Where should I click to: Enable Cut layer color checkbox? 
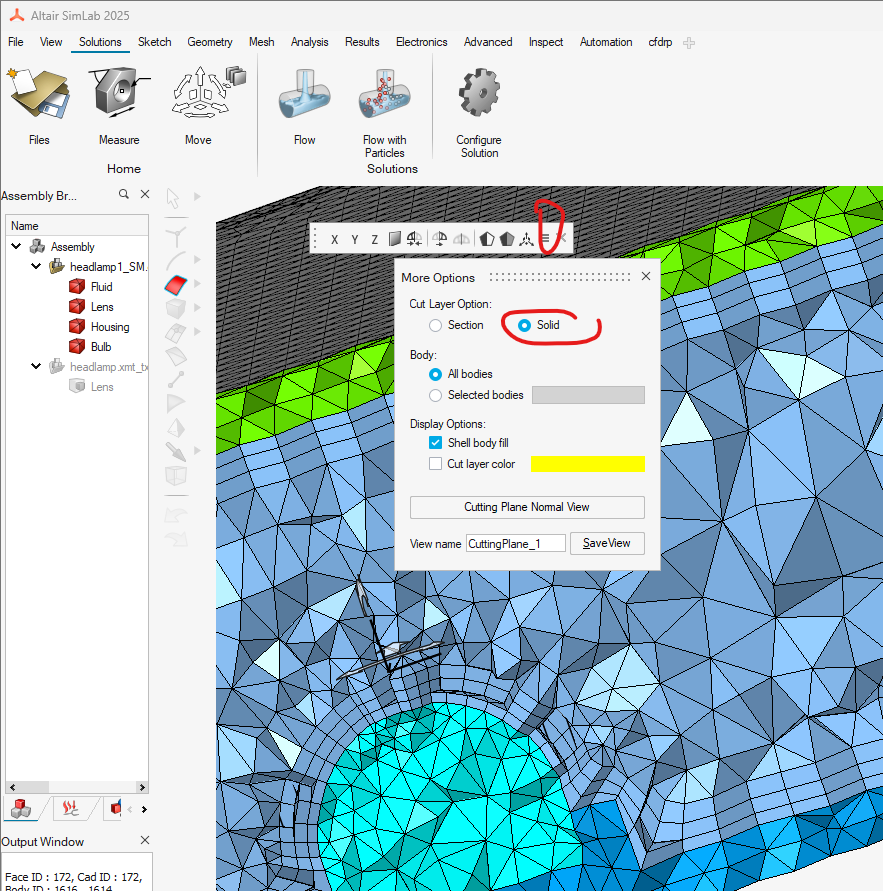pos(435,464)
